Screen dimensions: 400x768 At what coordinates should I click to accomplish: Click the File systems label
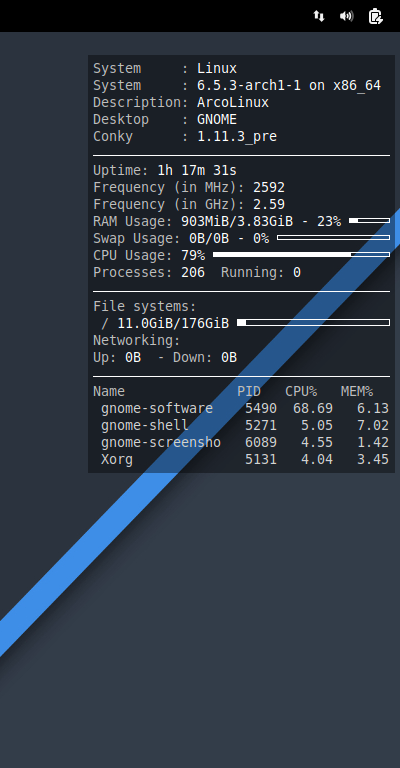coord(144,307)
